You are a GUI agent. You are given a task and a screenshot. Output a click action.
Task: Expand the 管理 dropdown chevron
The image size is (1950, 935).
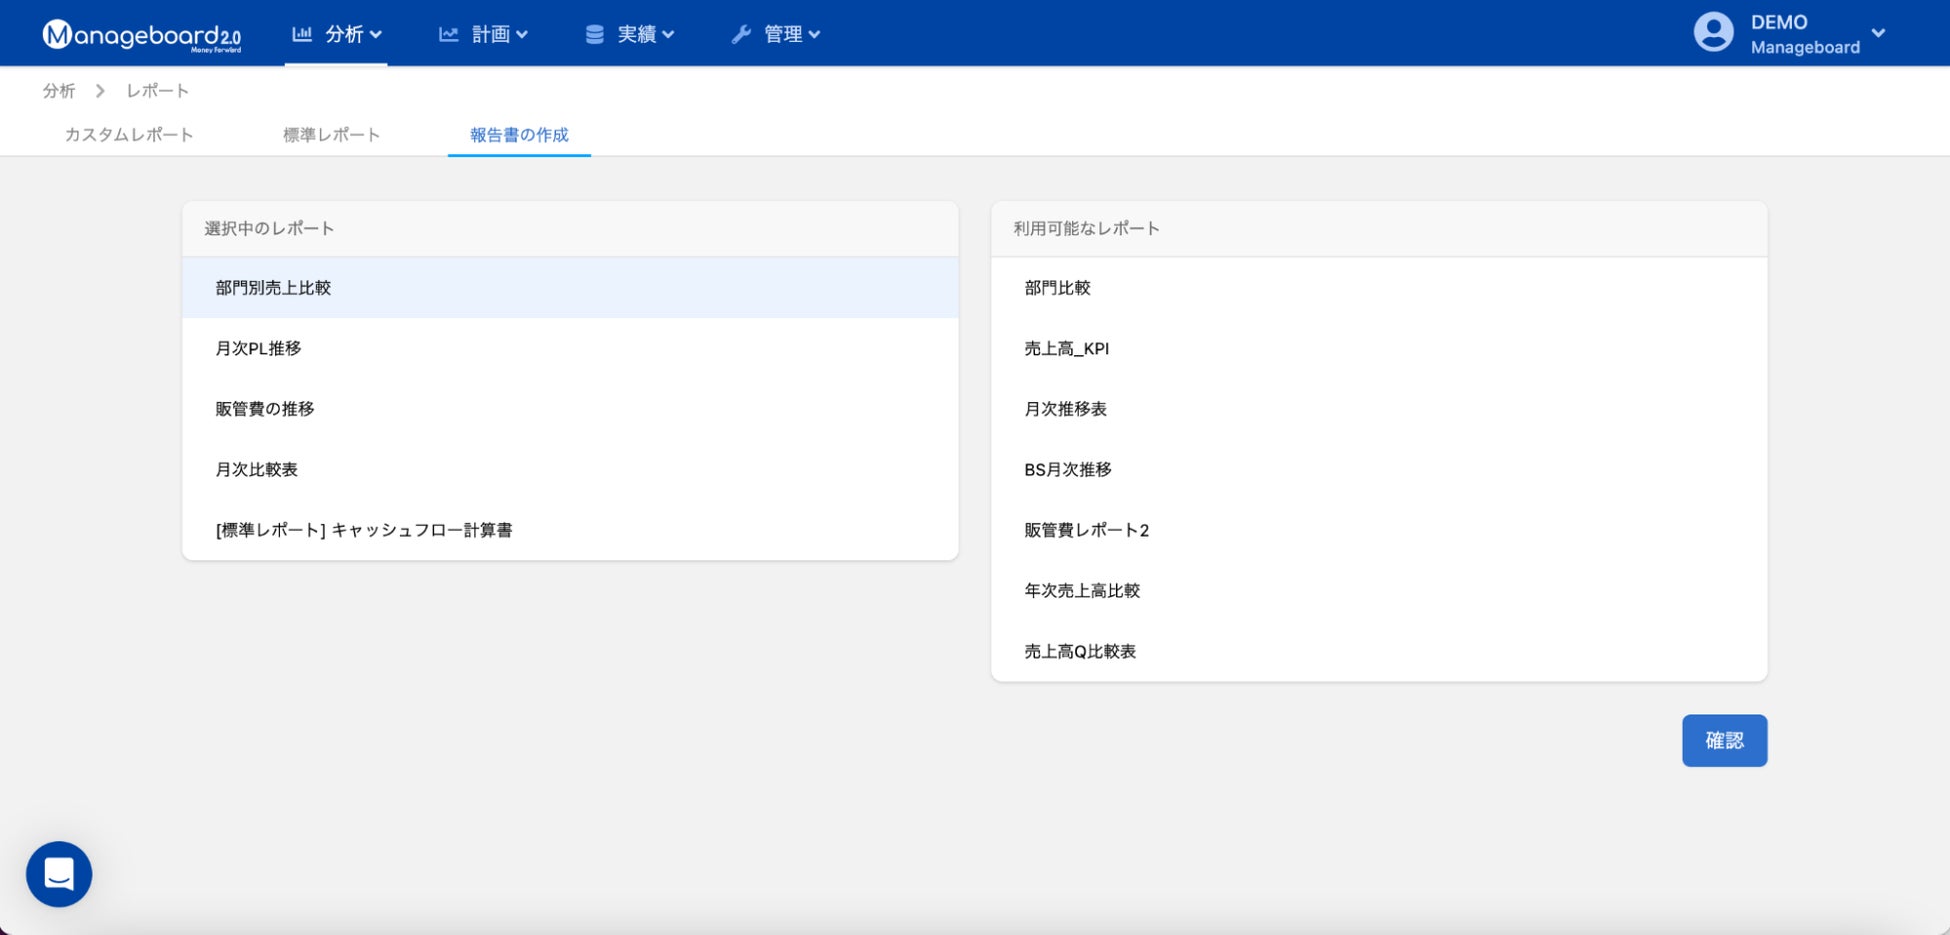pyautogui.click(x=814, y=34)
